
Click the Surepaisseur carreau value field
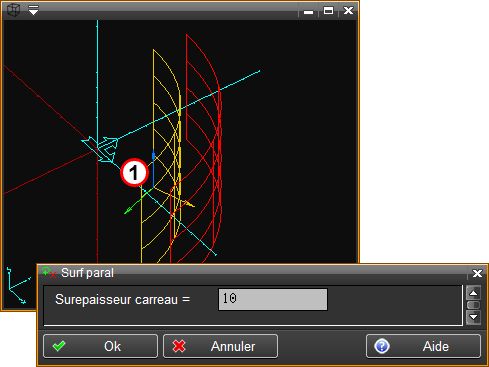[273, 299]
